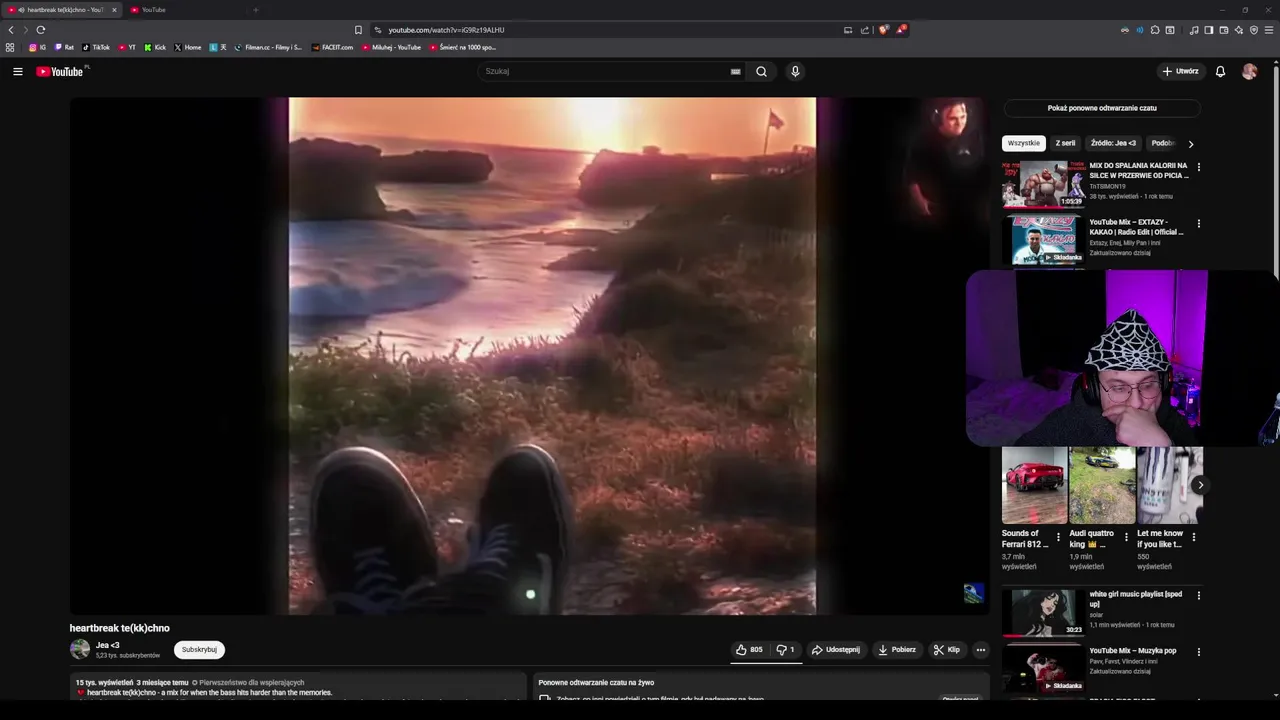Toggle the browser sidebar panel icon
Viewport: 1280px width, 720px height.
point(1208,30)
